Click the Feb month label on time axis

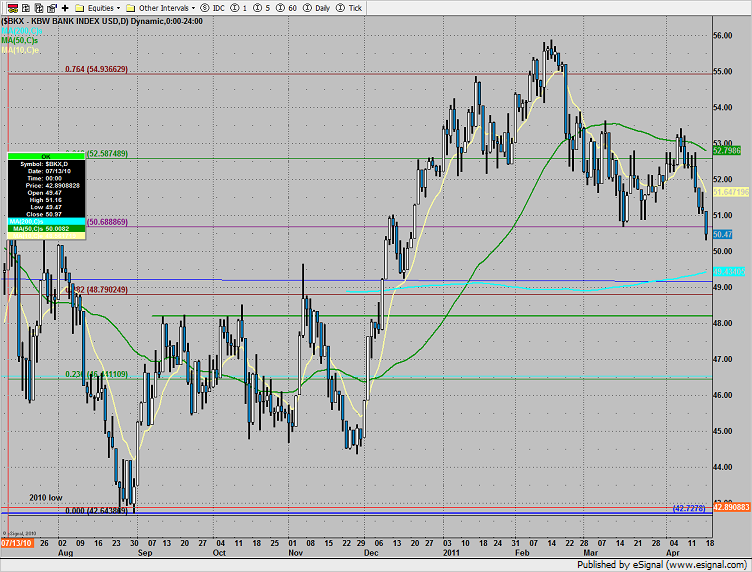pos(522,552)
